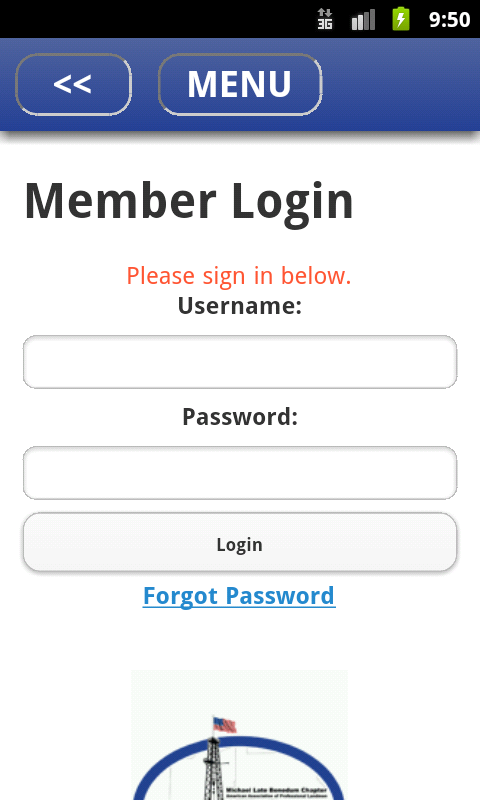The height and width of the screenshot is (800, 480).
Task: Click the Michael Late Benedum Chapter logo text
Action: click(276, 790)
